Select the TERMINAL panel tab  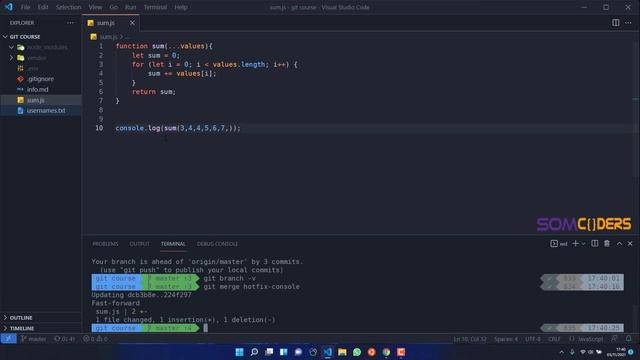(173, 244)
